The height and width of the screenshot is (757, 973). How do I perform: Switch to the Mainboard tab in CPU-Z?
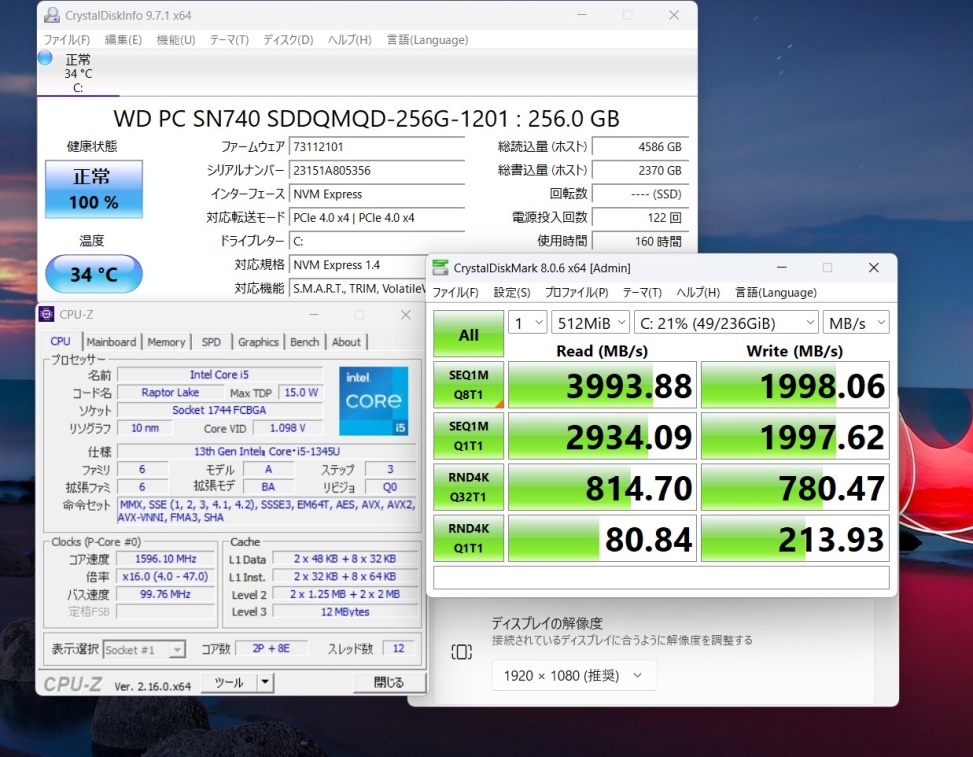[x=111, y=342]
